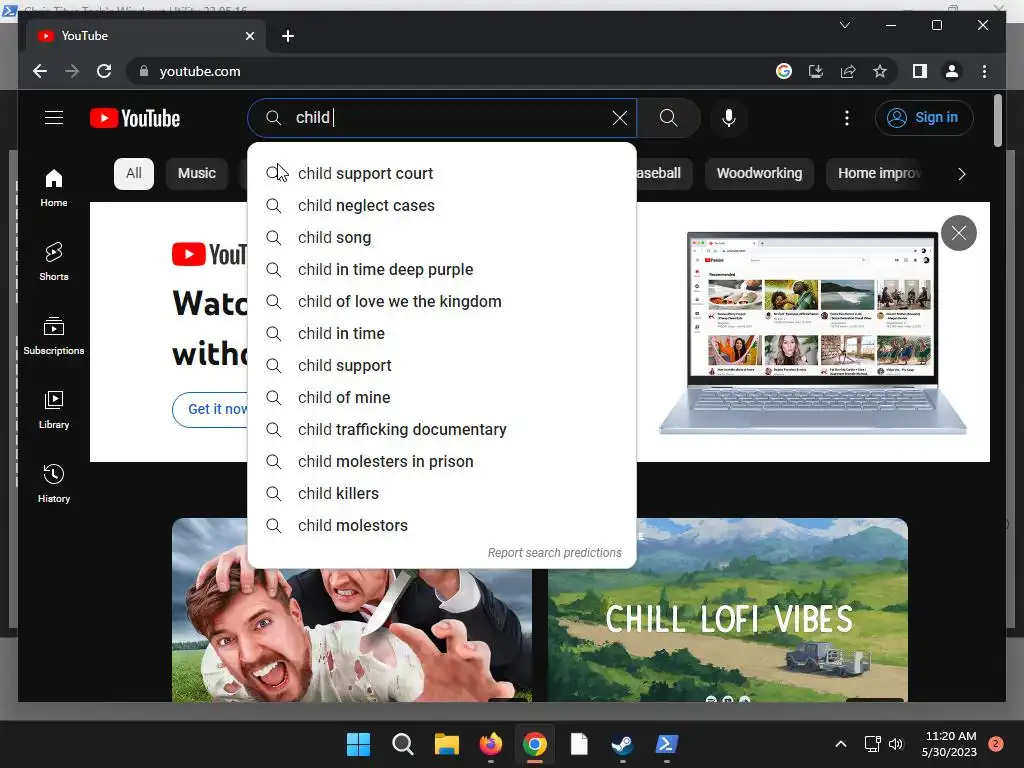The height and width of the screenshot is (768, 1024).
Task: Open PowerShell from the taskbar
Action: tap(666, 744)
